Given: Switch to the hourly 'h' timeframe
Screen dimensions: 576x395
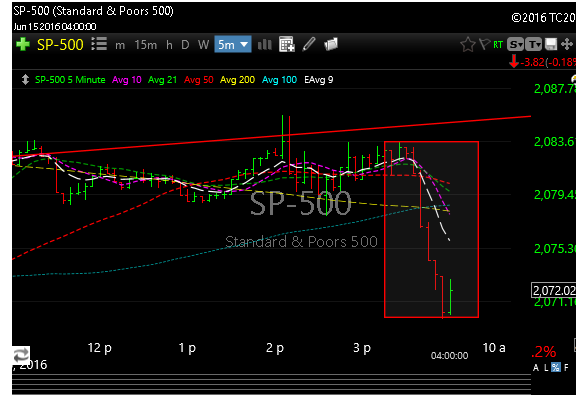Looking at the screenshot, I should pos(169,45).
